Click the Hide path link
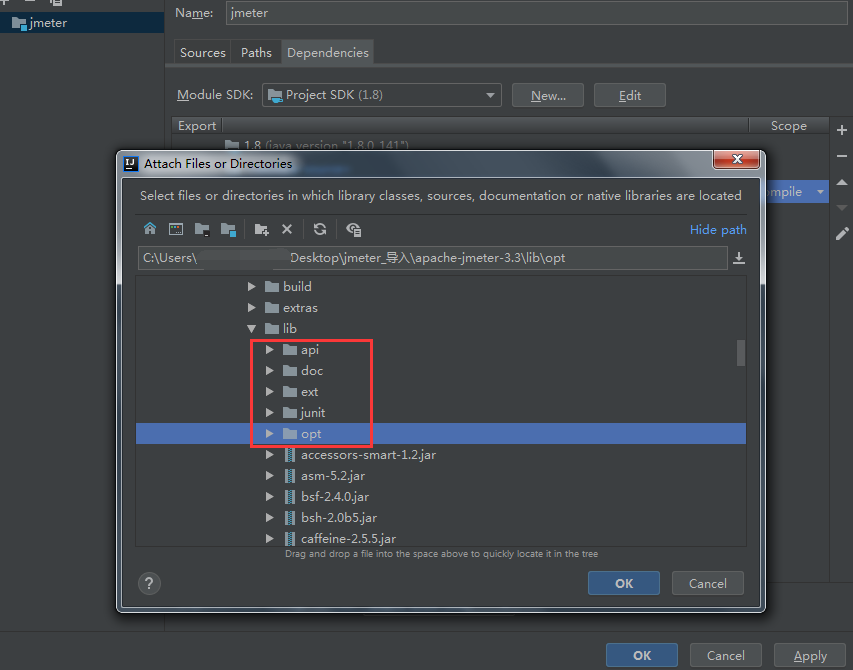This screenshot has width=853, height=670. pos(718,229)
